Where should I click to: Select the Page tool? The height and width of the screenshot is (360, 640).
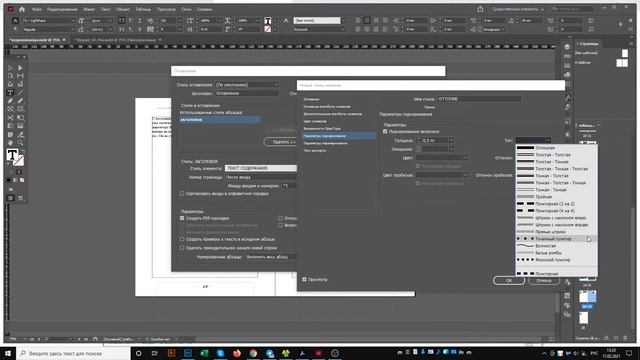(11, 76)
